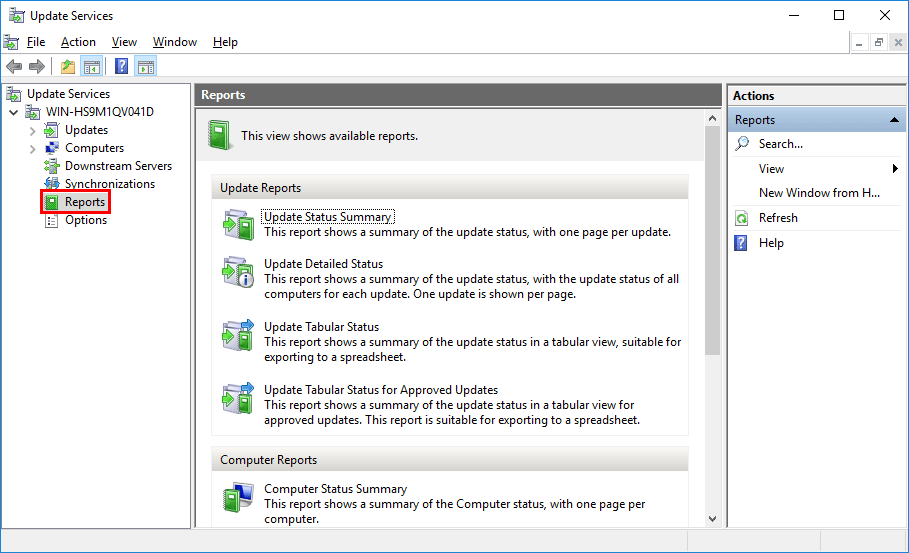Click the Back arrow toolbar icon
Image resolution: width=909 pixels, height=553 pixels.
pos(14,67)
